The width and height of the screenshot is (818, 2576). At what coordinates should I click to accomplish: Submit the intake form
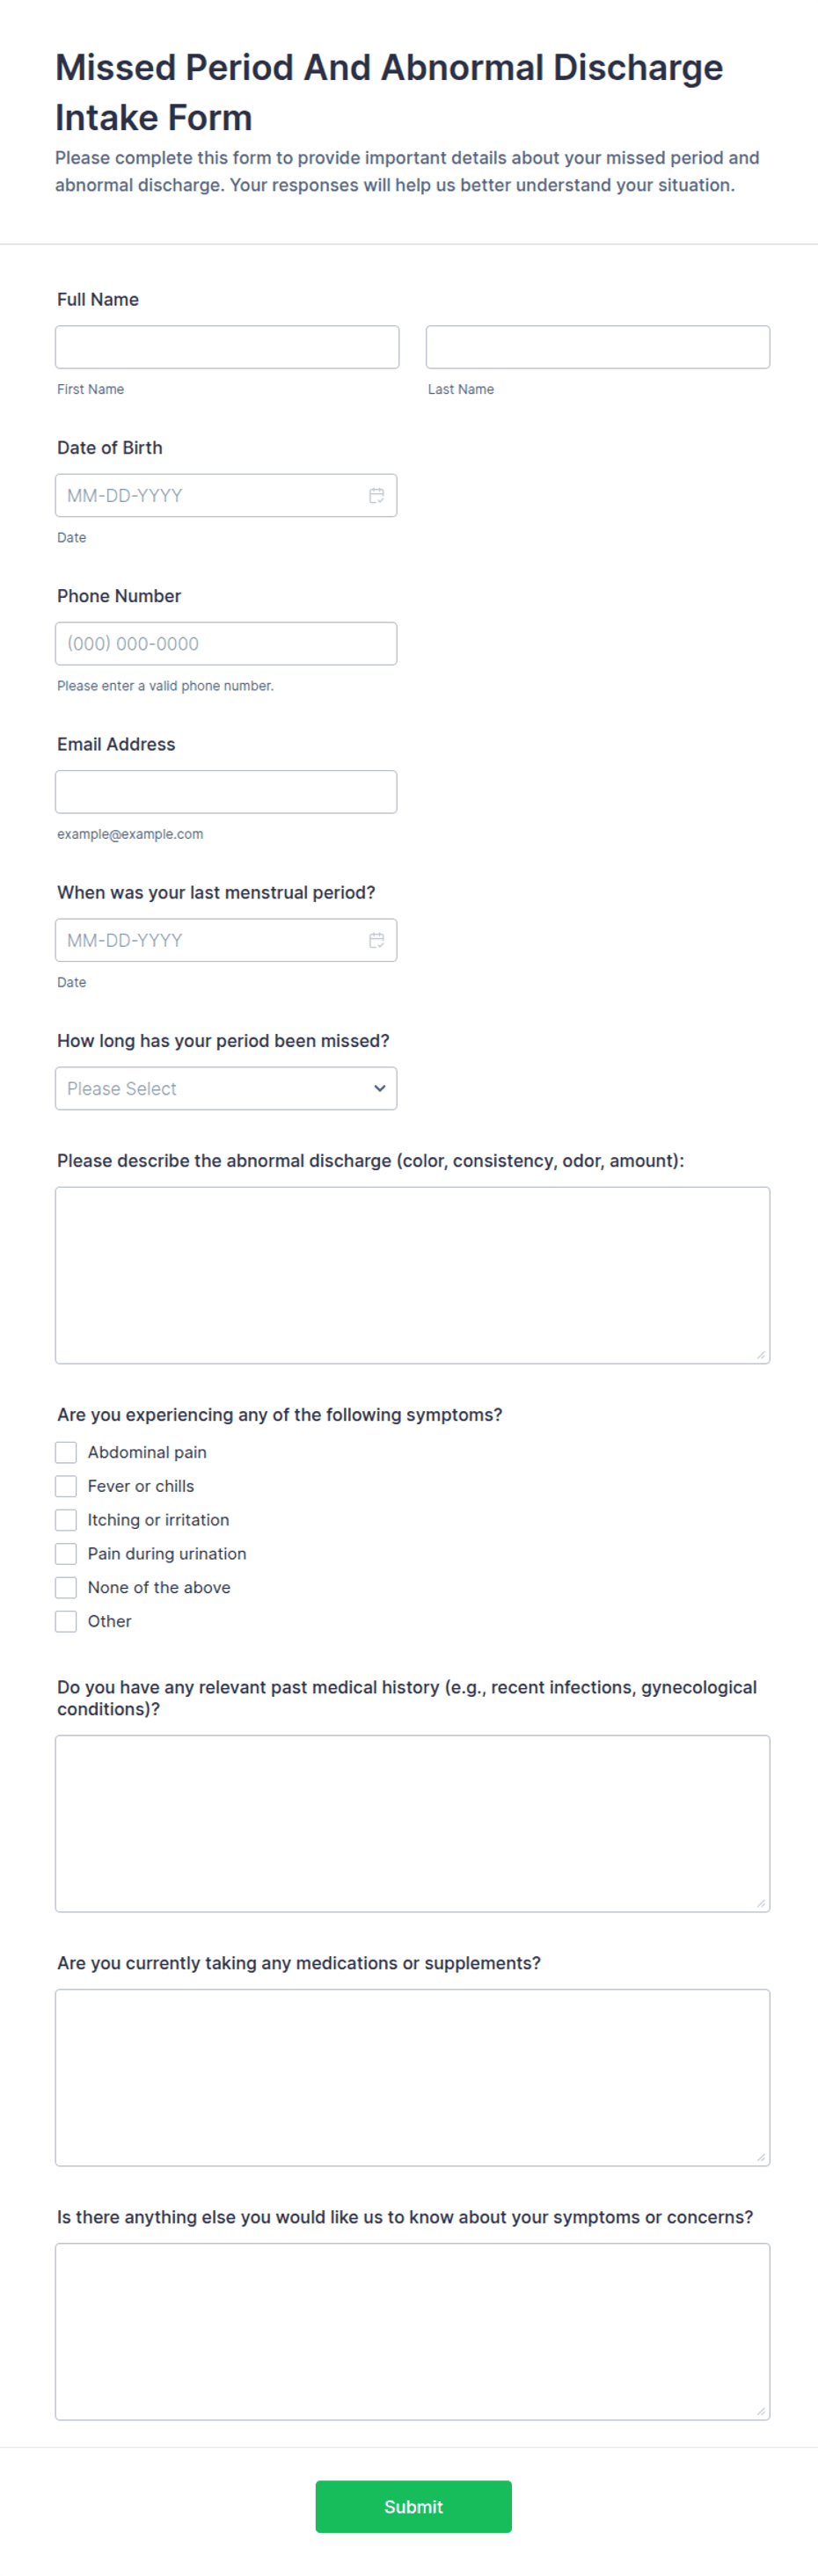coord(413,2508)
